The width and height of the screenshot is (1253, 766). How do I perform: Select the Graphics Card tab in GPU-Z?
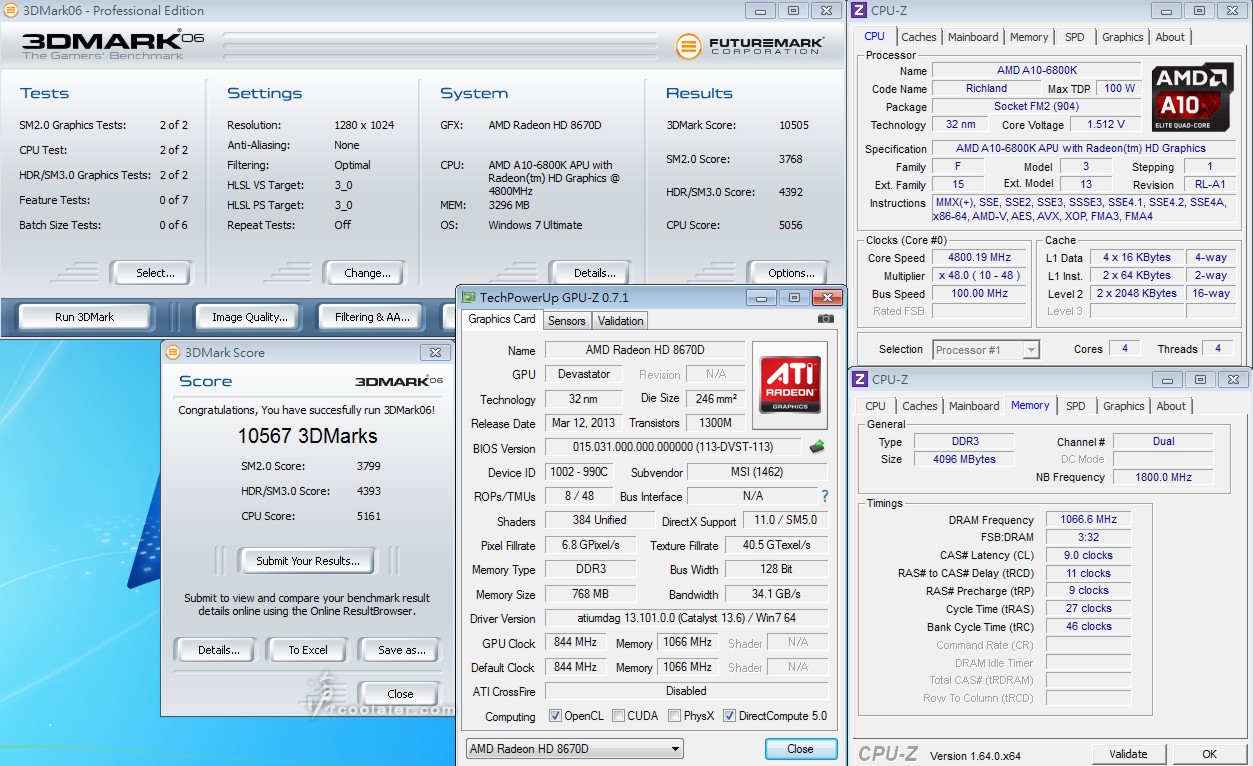tap(502, 319)
